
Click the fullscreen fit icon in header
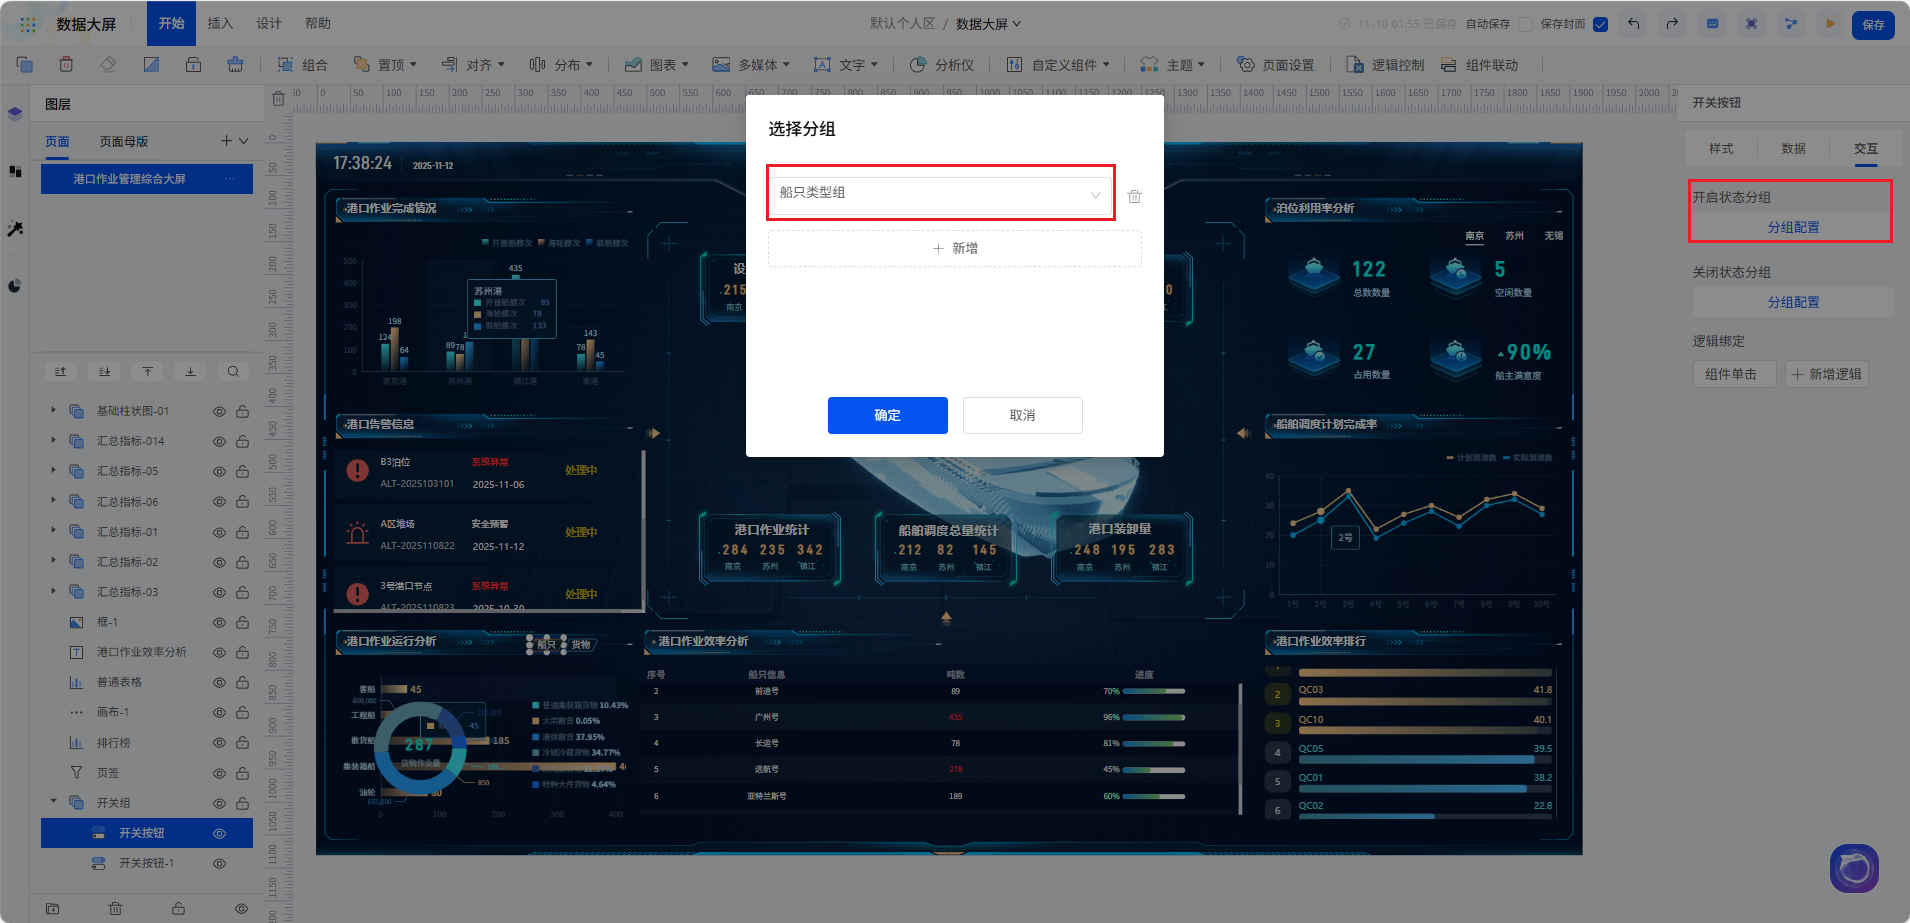point(1751,24)
